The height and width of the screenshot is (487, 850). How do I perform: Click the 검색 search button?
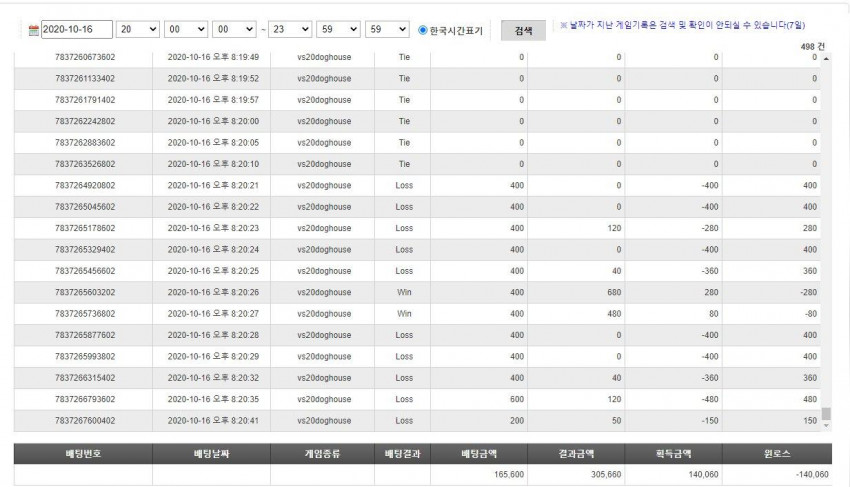pyautogui.click(x=523, y=30)
